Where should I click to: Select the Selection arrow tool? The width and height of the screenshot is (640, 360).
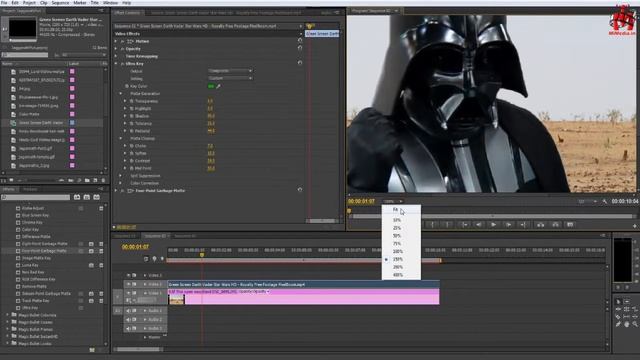pos(618,302)
